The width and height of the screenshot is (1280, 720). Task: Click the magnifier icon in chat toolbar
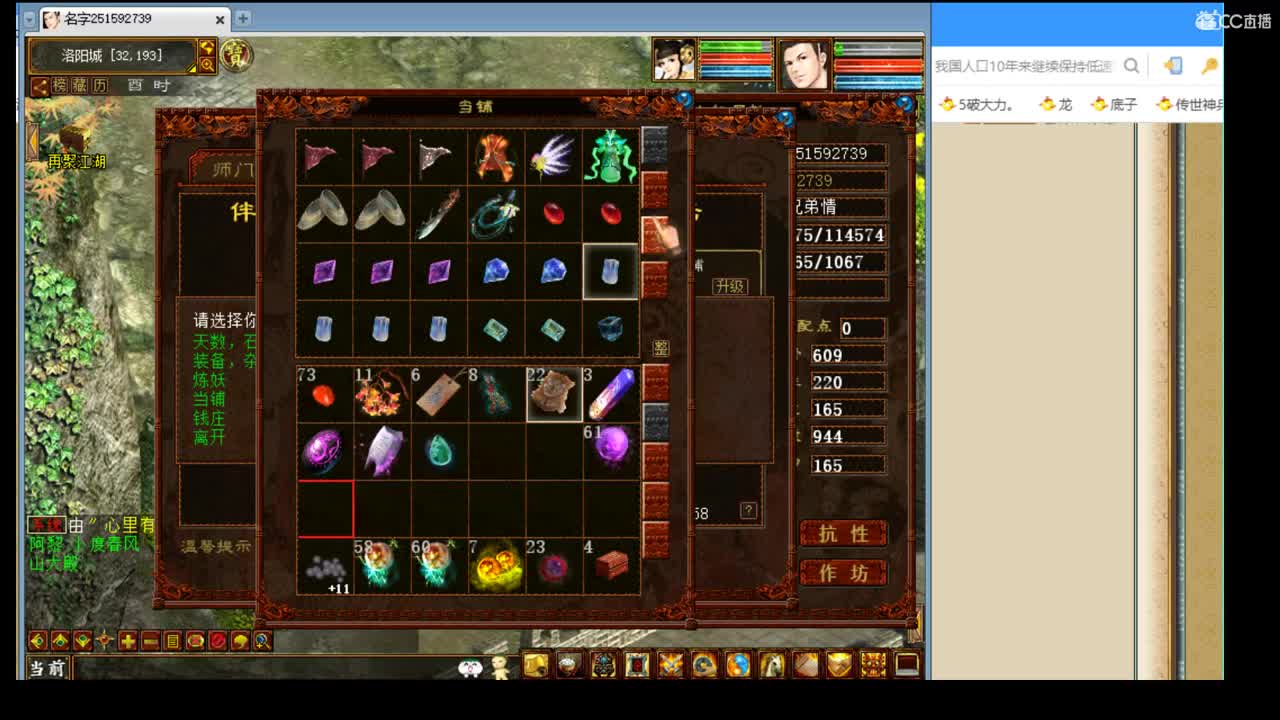click(x=262, y=641)
